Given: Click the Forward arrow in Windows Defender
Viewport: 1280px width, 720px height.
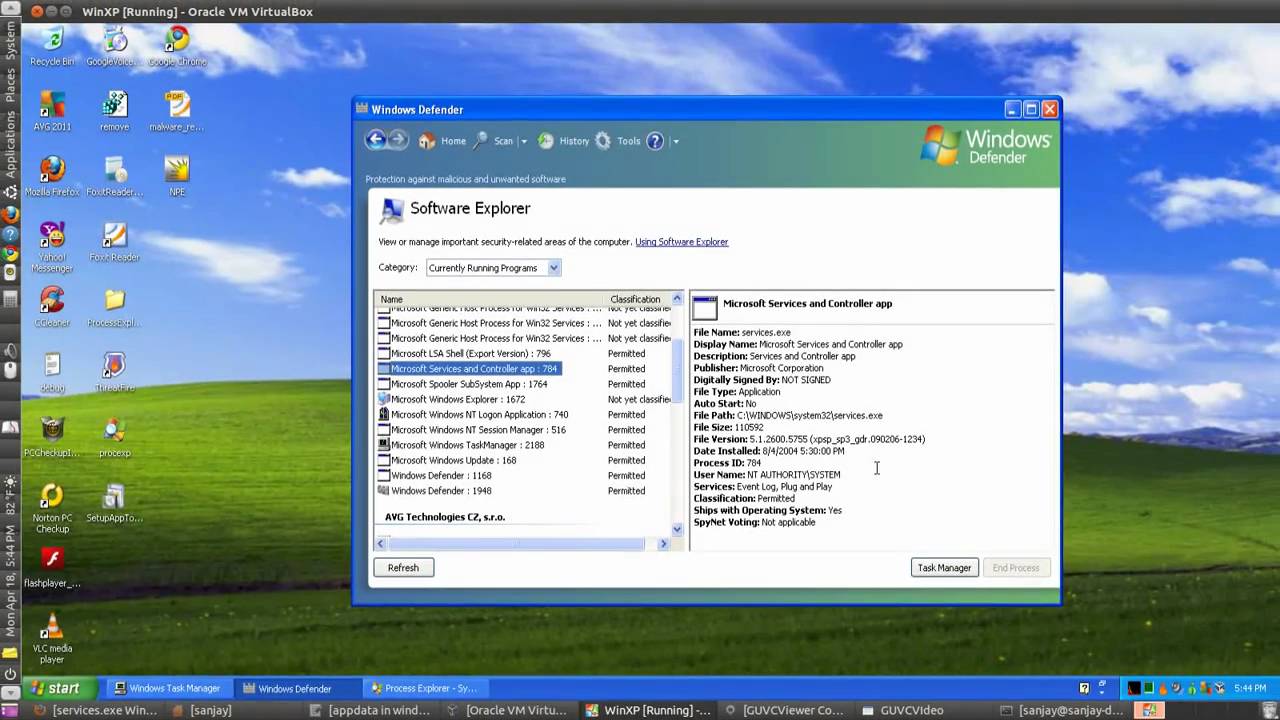Looking at the screenshot, I should tap(398, 141).
